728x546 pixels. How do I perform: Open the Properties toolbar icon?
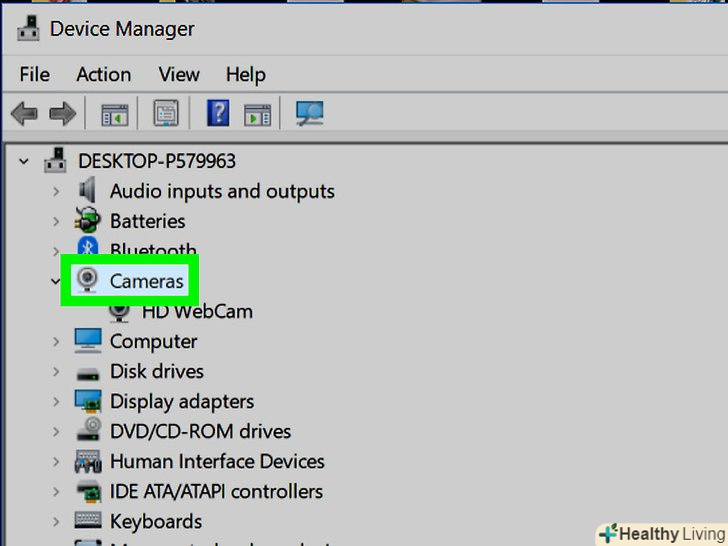pos(166,113)
